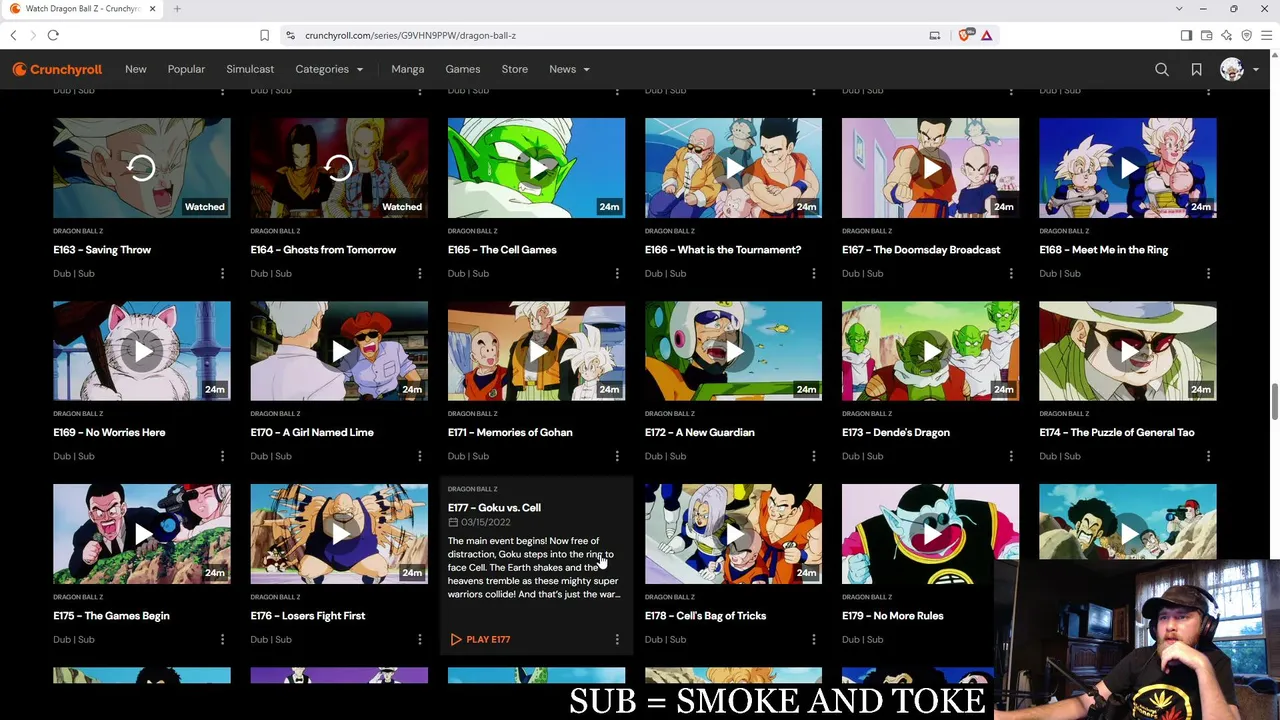
Task: Visit the Crunchyroll Store
Action: 515,69
